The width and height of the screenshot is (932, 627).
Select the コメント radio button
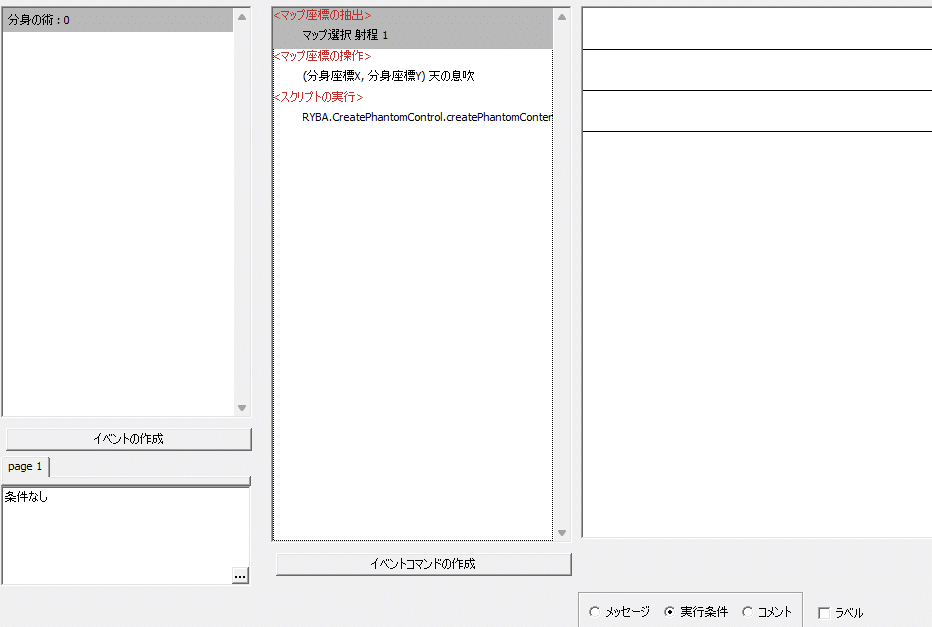(747, 612)
